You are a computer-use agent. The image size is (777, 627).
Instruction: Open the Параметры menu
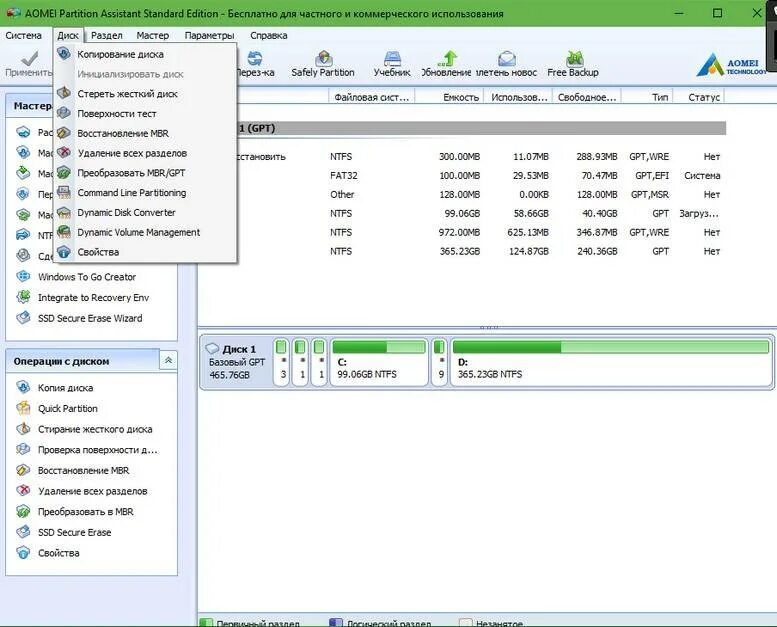(209, 35)
